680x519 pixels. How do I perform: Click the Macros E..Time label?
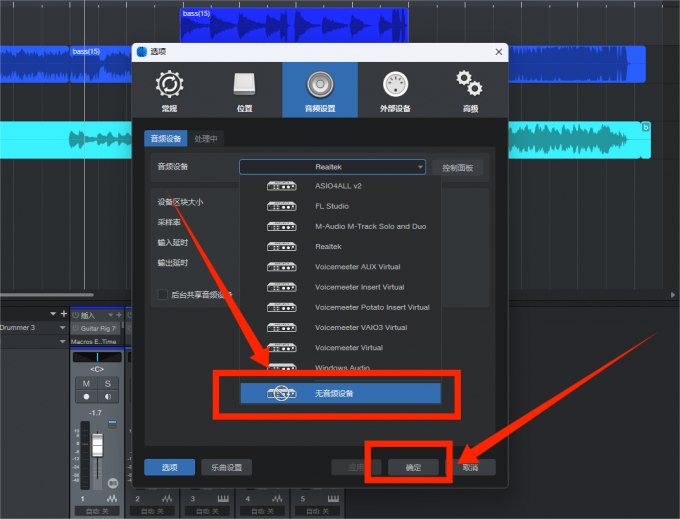[x=93, y=342]
